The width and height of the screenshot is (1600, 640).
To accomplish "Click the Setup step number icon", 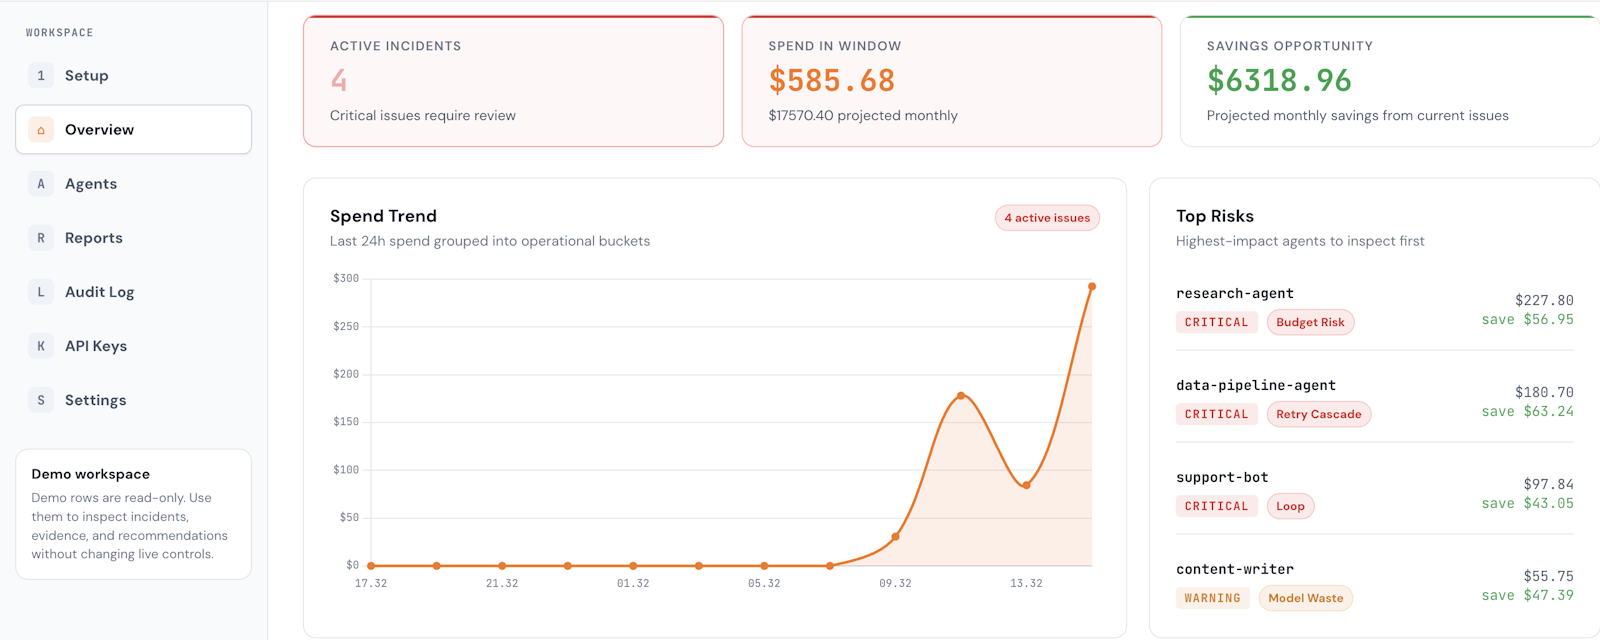I will tap(41, 76).
